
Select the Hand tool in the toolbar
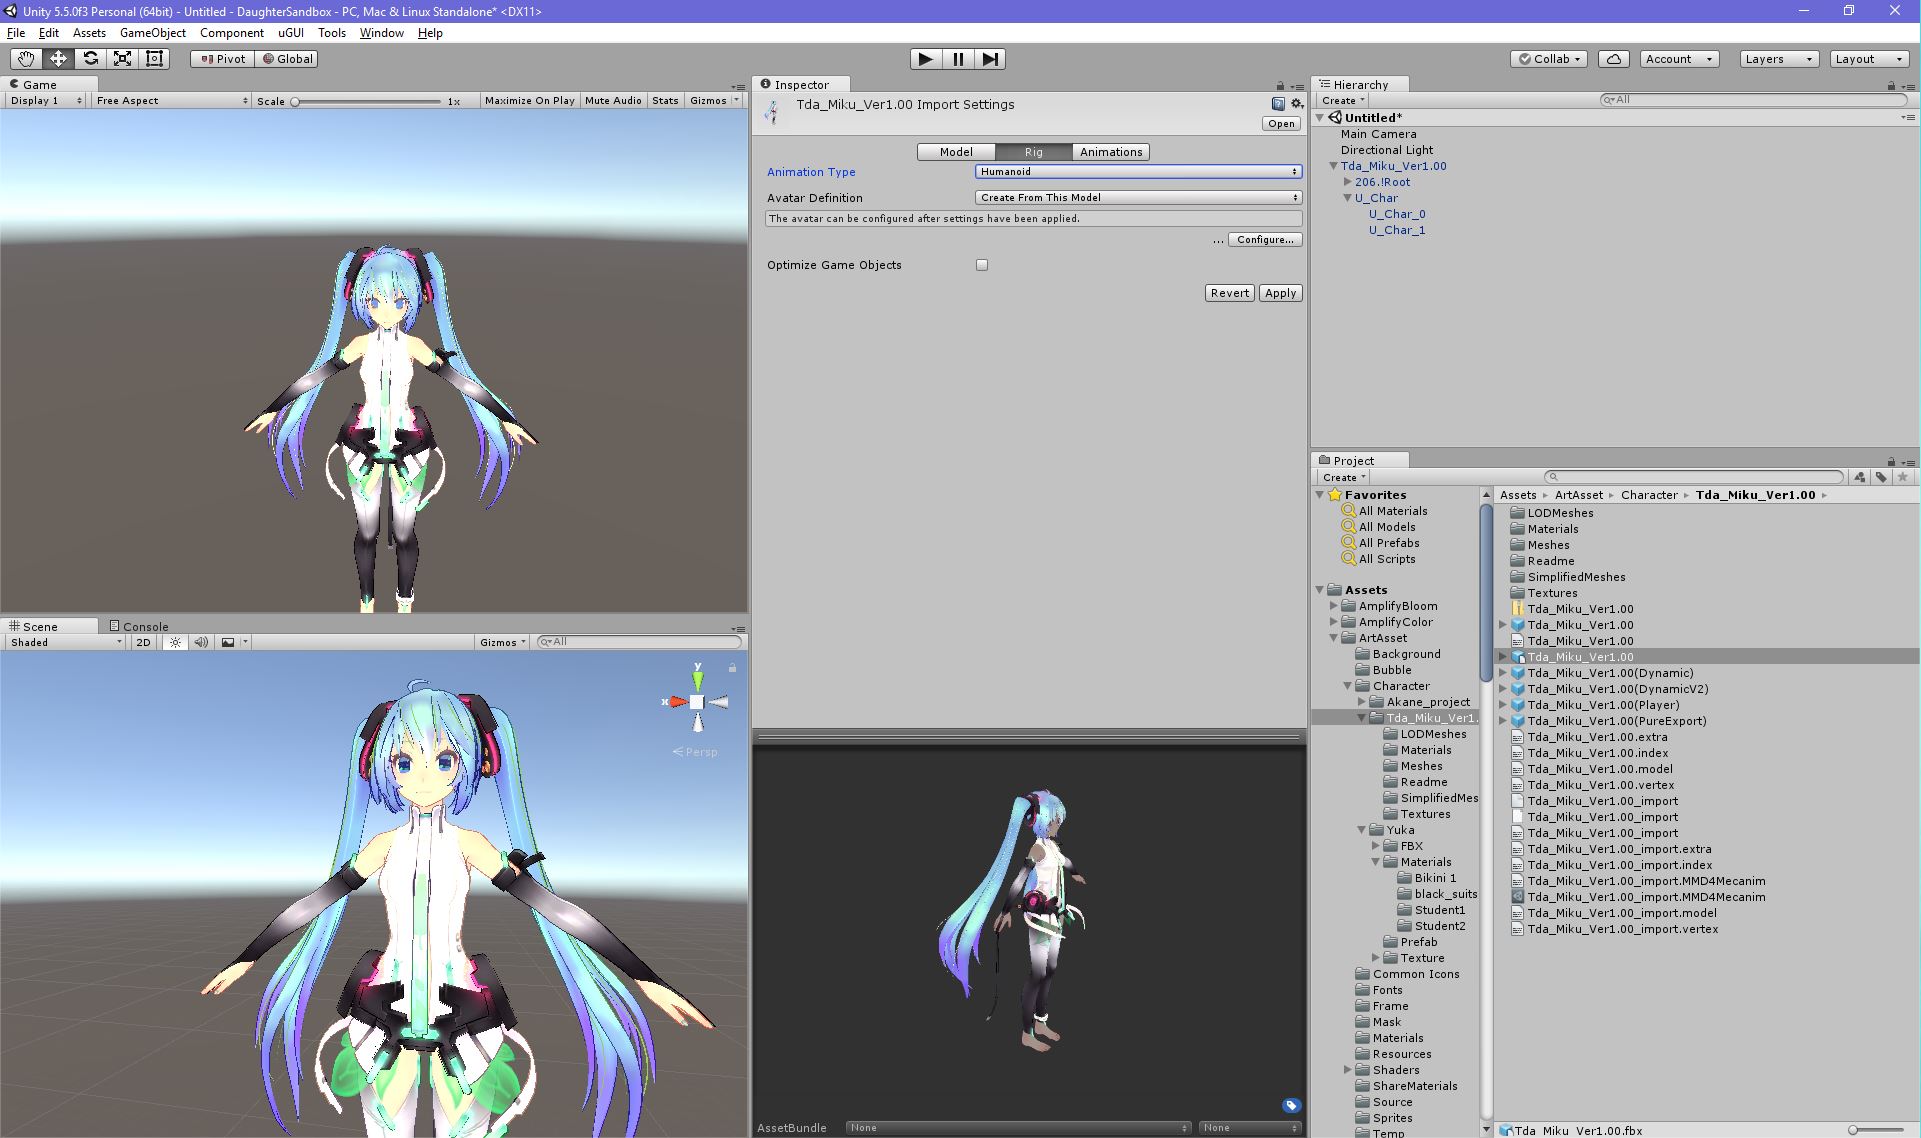tap(25, 59)
